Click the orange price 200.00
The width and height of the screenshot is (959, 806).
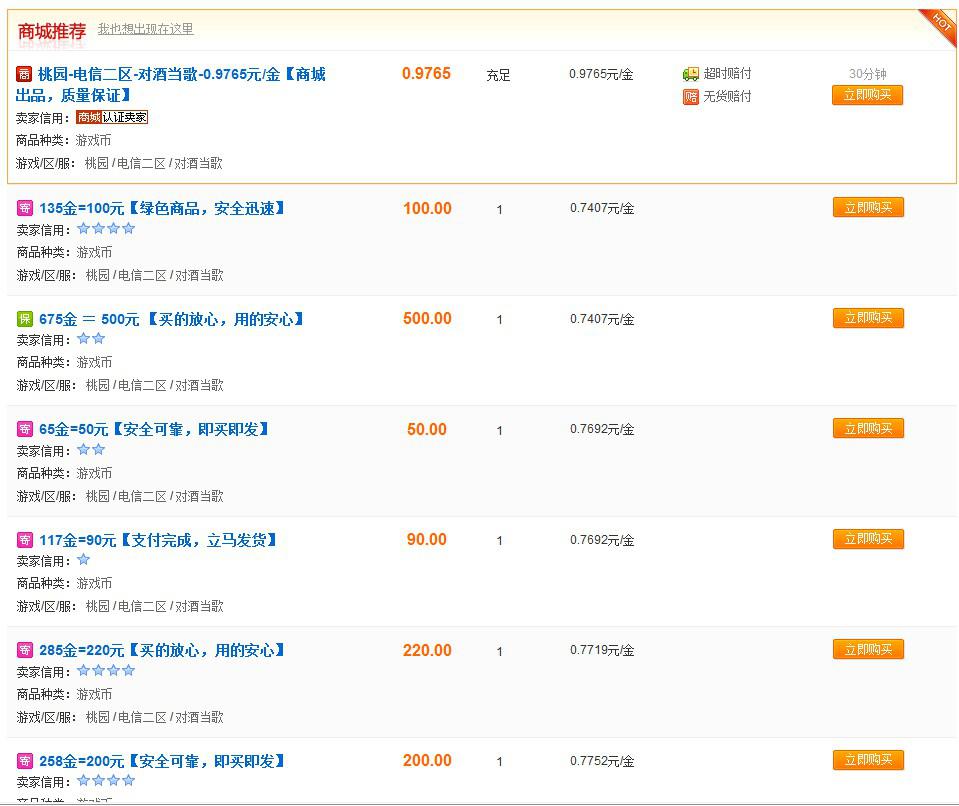click(427, 760)
